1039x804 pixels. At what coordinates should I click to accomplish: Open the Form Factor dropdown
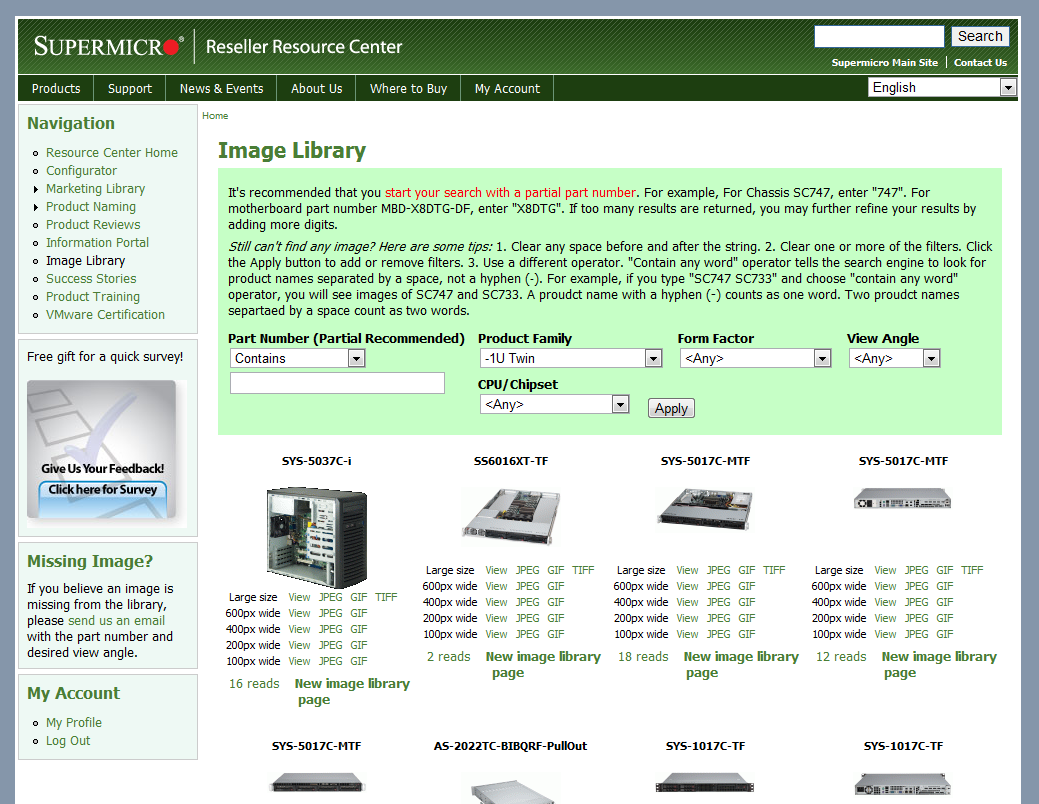coord(755,359)
